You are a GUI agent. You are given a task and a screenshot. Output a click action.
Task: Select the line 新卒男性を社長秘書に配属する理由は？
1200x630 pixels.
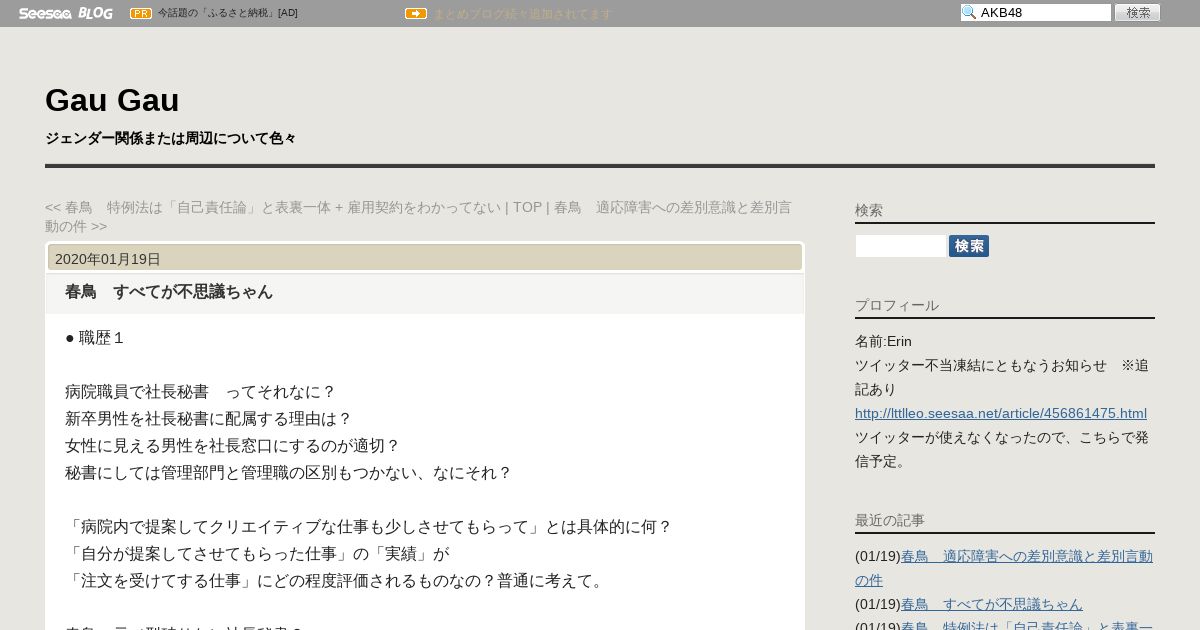(209, 419)
